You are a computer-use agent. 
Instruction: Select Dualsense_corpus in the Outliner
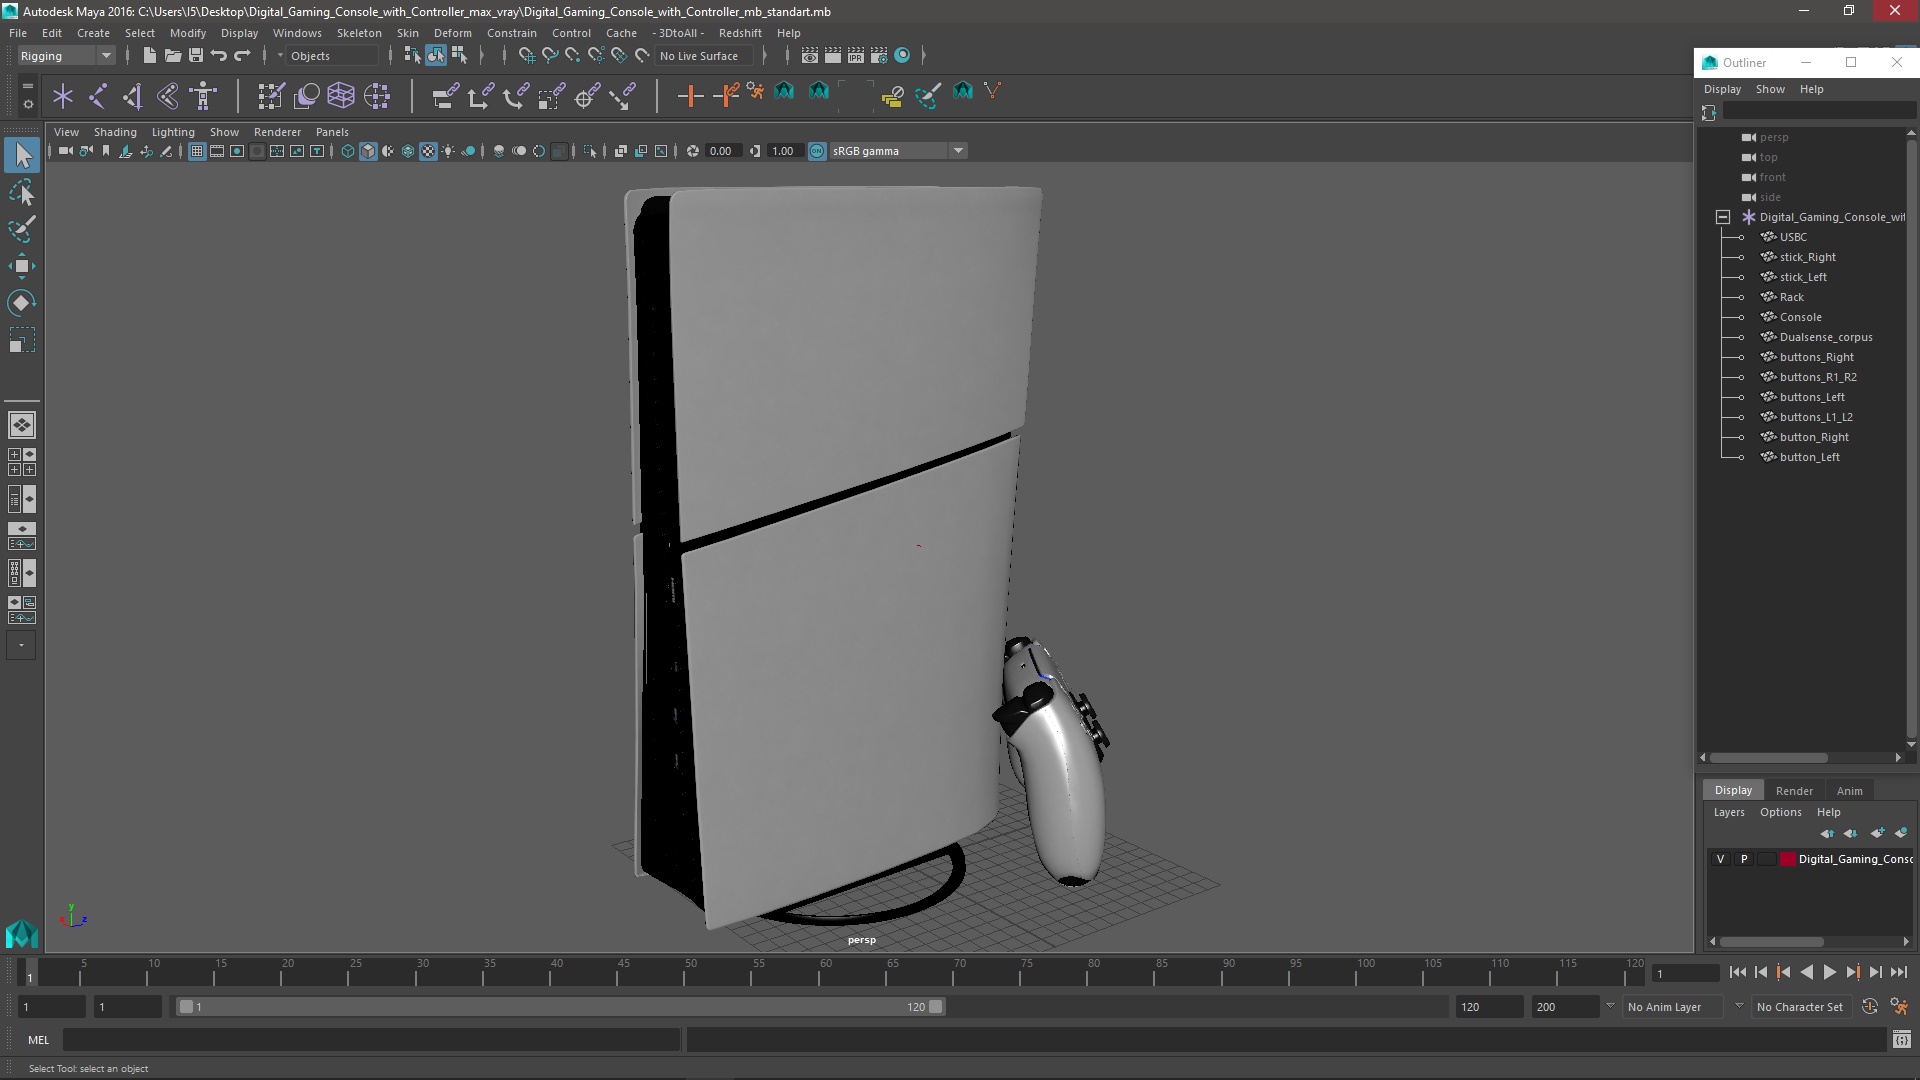click(x=1825, y=337)
